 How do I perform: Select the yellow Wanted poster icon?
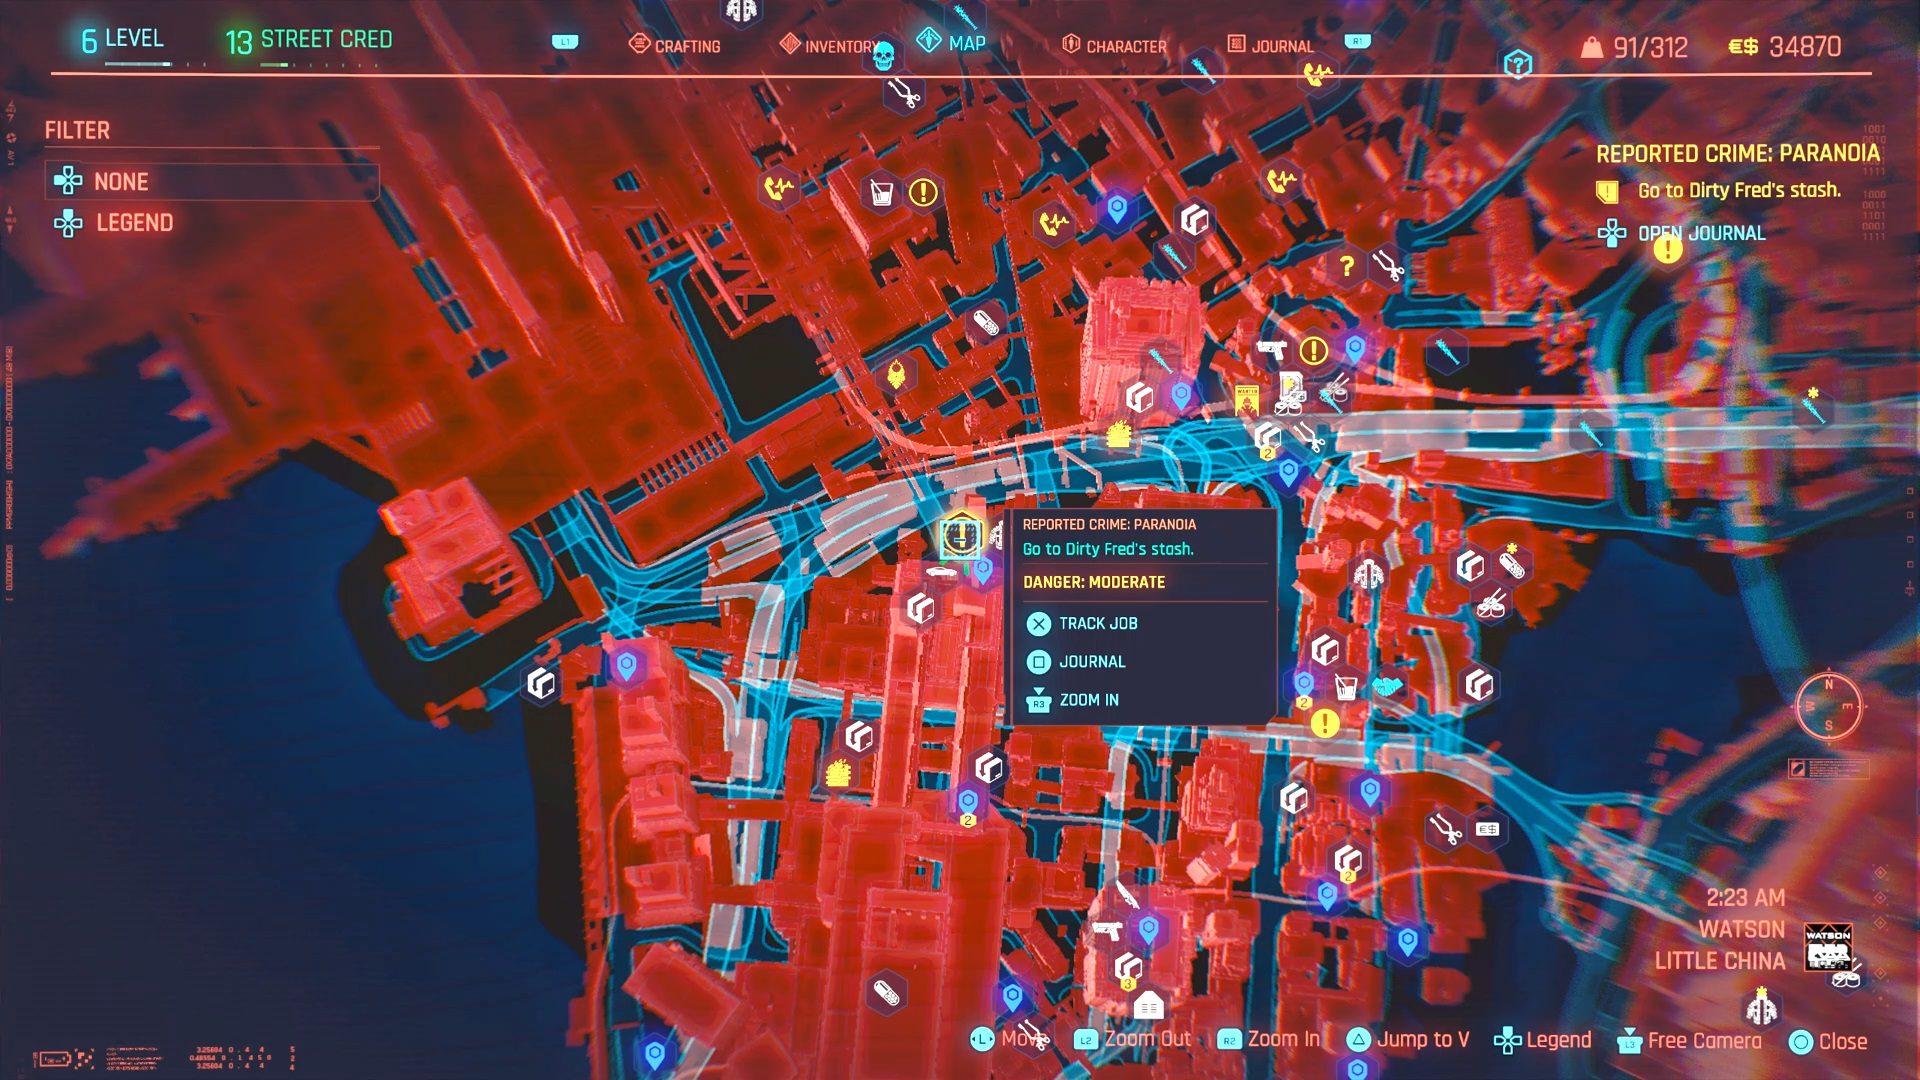pyautogui.click(x=1247, y=400)
